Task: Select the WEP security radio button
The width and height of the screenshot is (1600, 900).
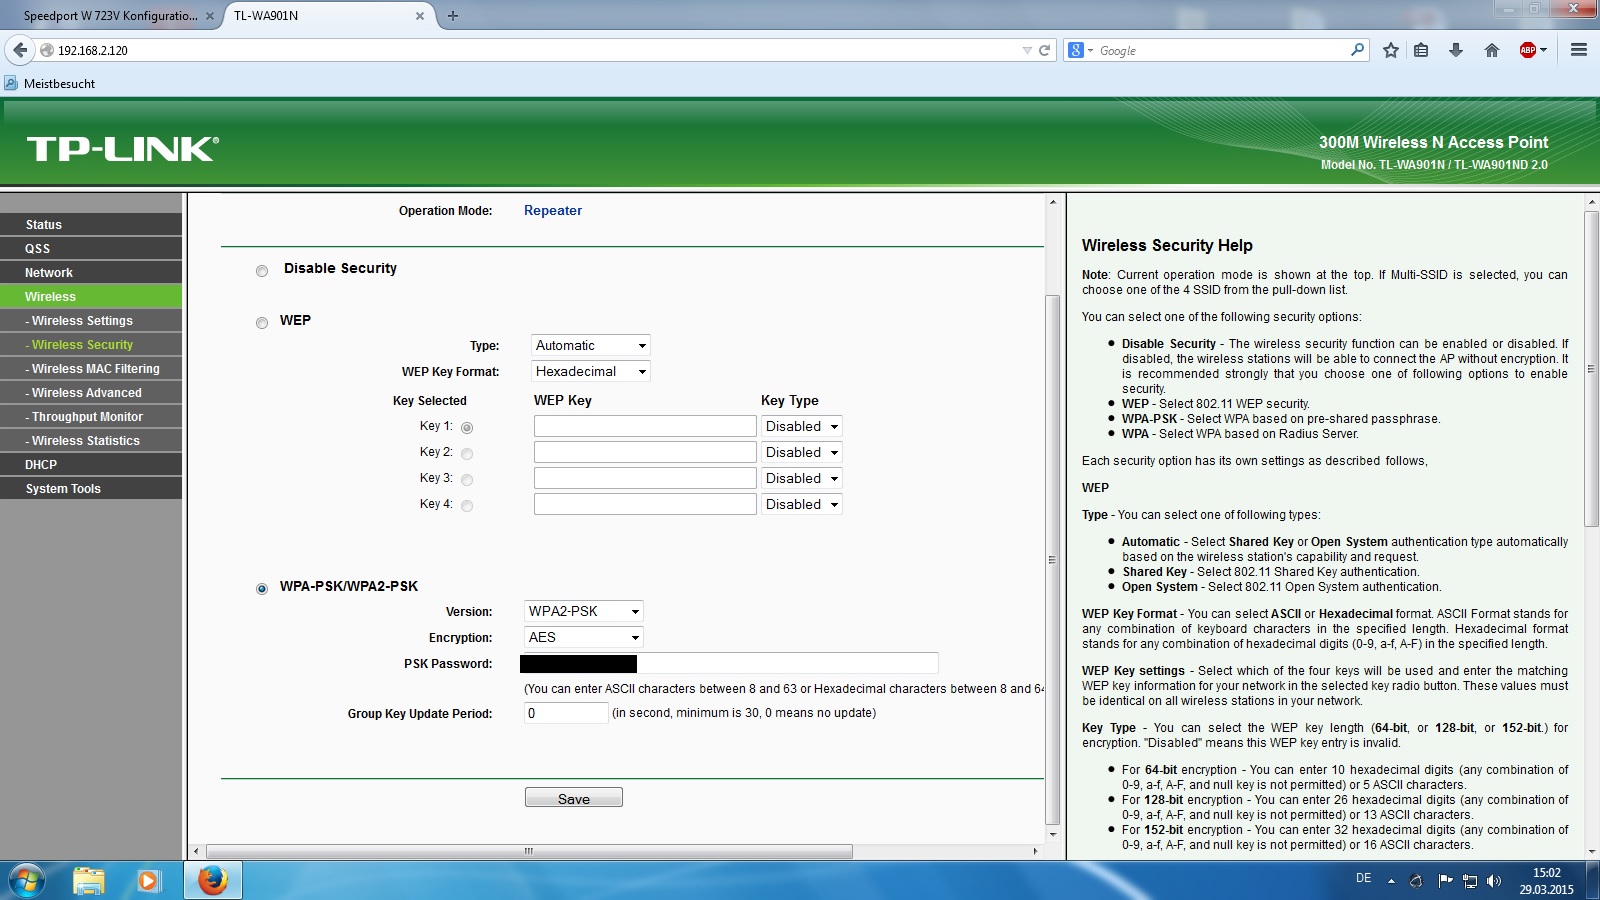Action: (x=262, y=323)
